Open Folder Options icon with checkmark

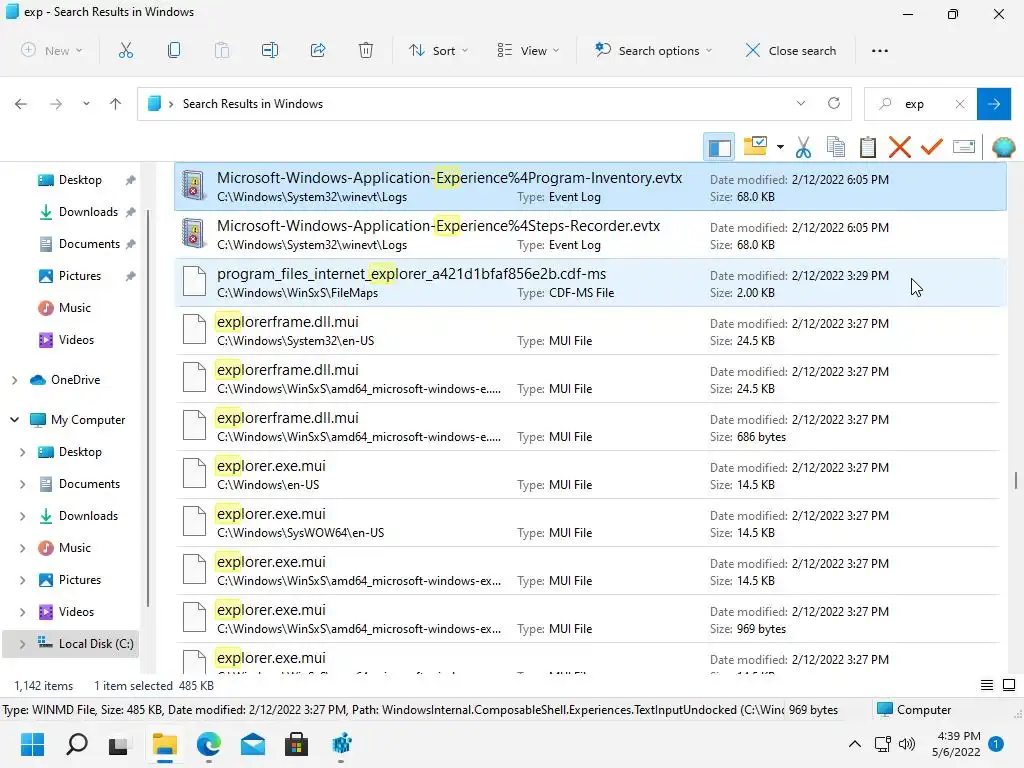tap(756, 146)
